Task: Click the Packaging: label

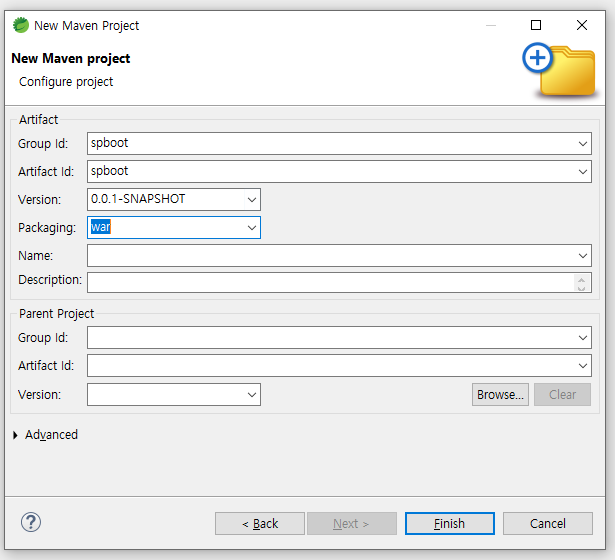Action: pos(47,228)
